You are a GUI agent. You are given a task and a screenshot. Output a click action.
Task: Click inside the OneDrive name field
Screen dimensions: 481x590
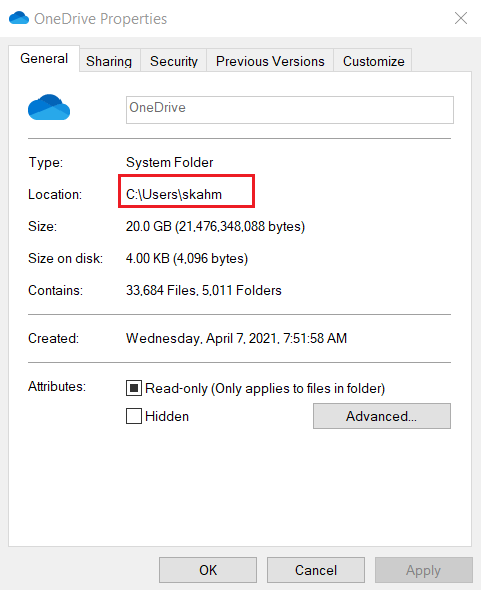click(290, 110)
